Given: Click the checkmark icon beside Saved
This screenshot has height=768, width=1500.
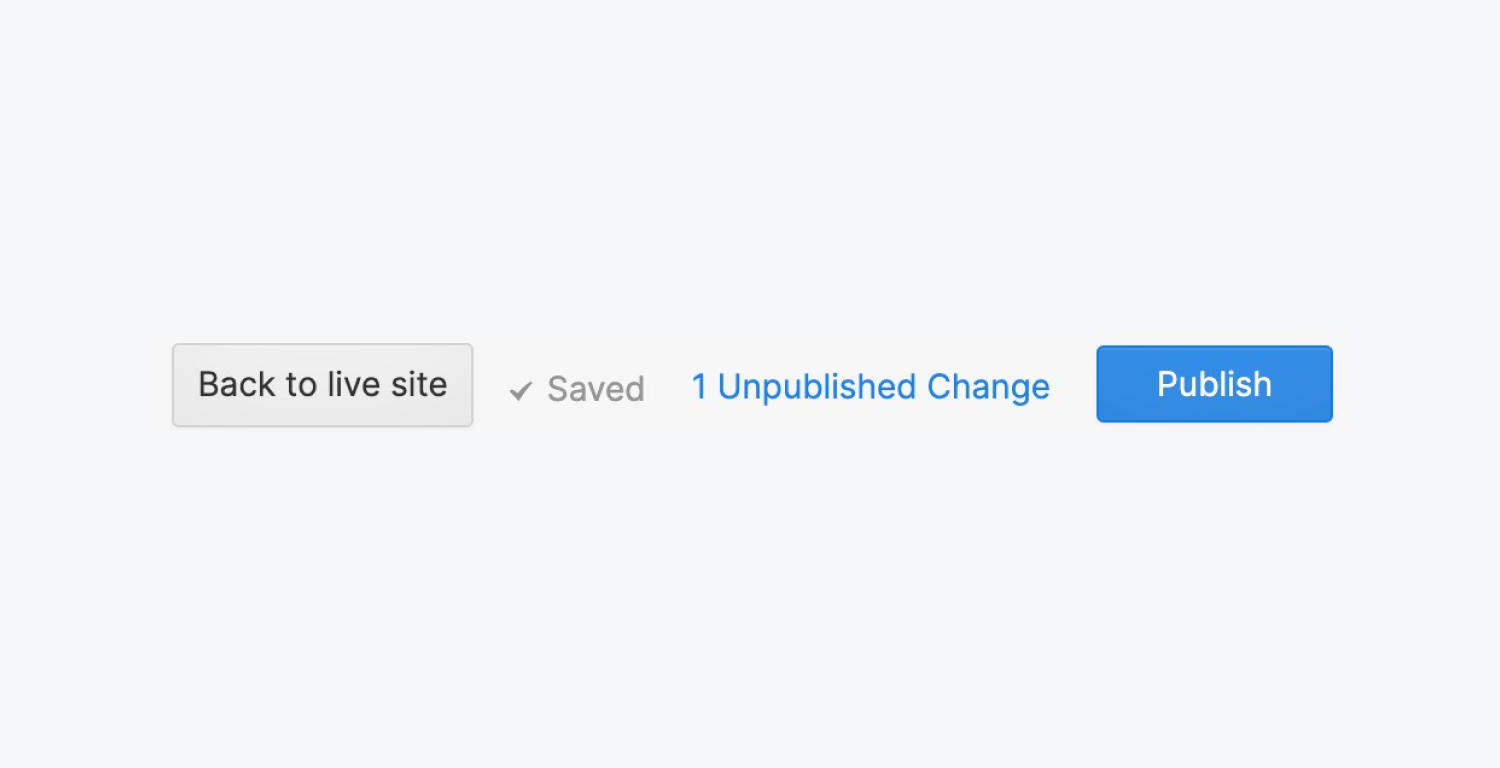Looking at the screenshot, I should pyautogui.click(x=520, y=391).
